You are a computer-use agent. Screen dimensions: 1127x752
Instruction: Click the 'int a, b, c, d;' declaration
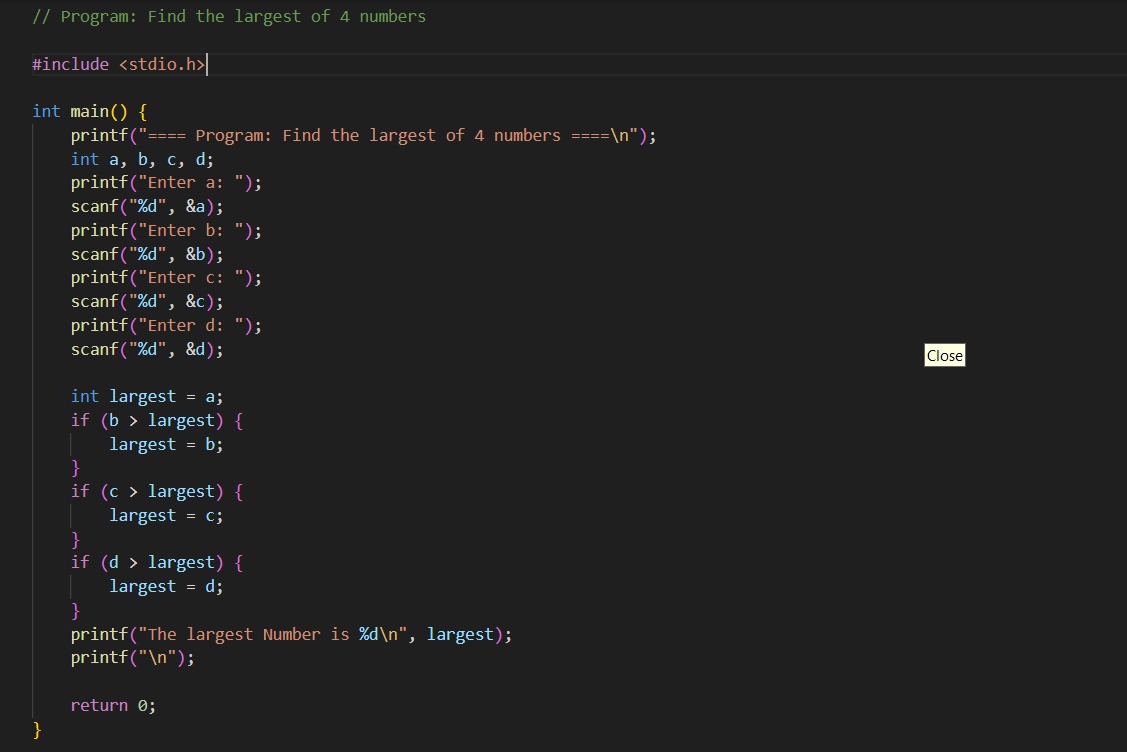pyautogui.click(x=142, y=159)
